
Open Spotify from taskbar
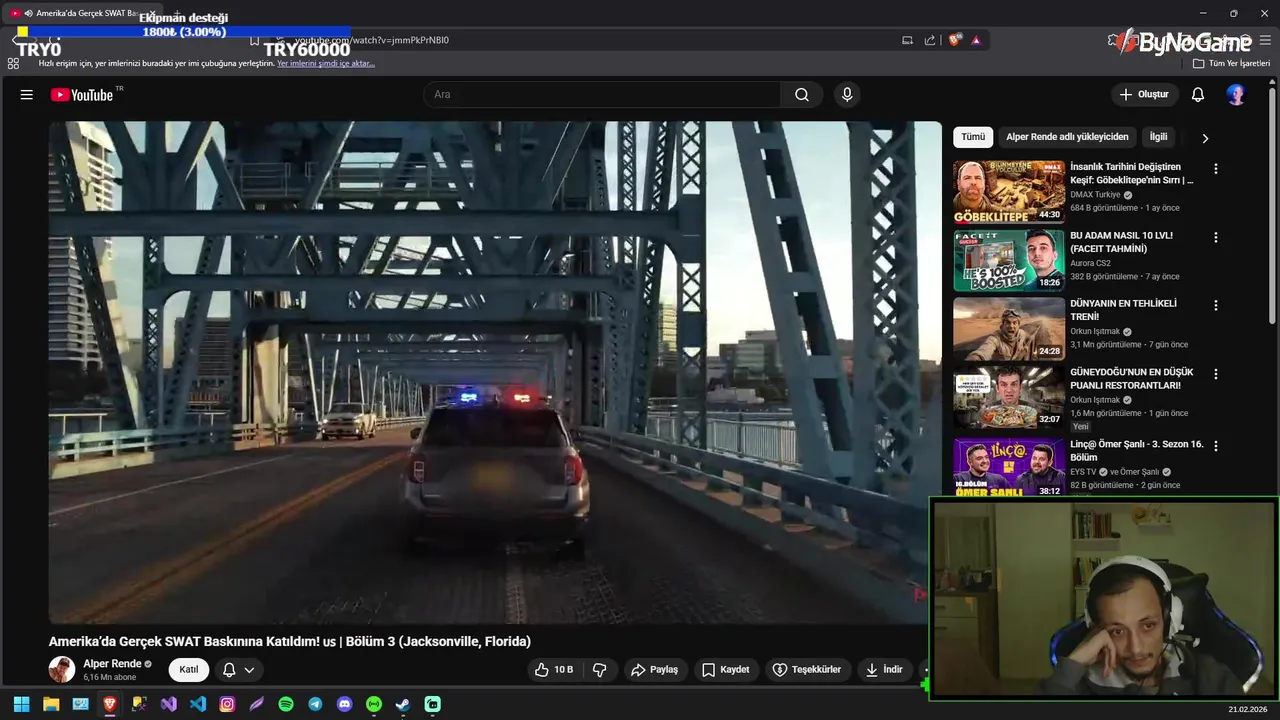286,704
